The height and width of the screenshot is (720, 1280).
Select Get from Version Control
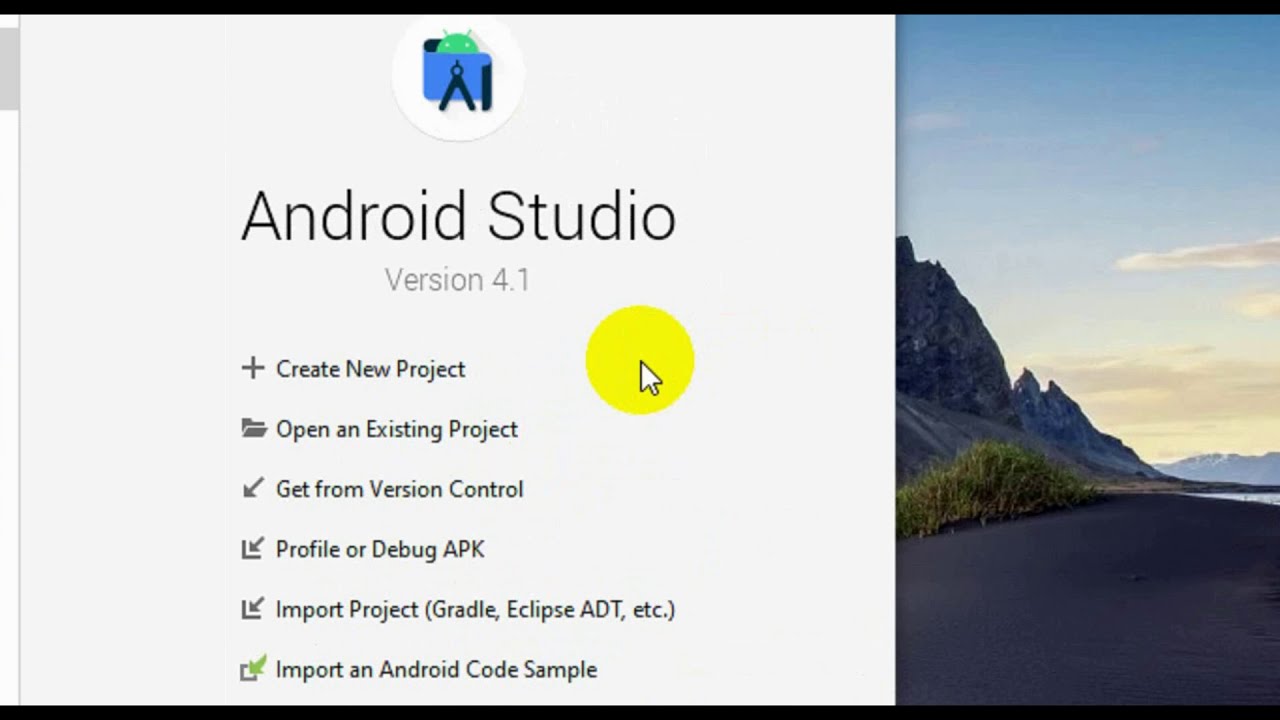tap(399, 489)
